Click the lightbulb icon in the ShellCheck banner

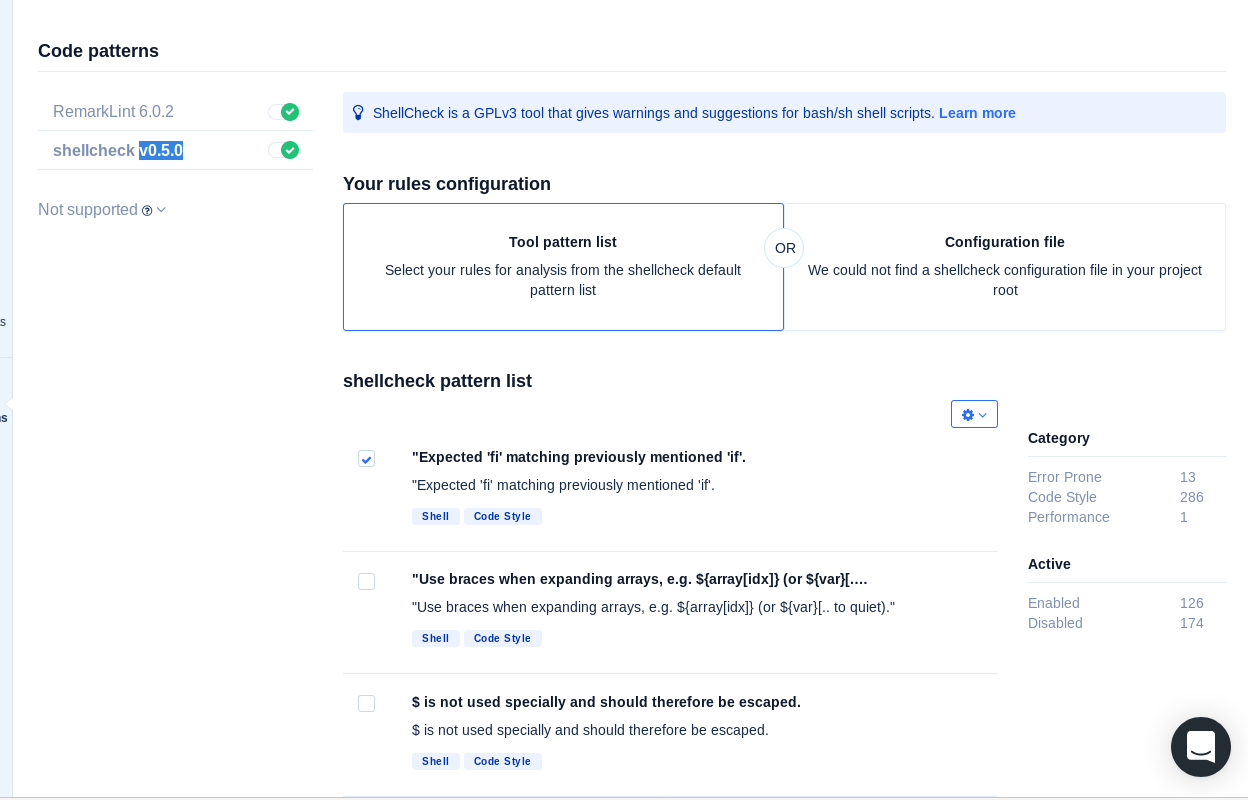[x=359, y=112]
